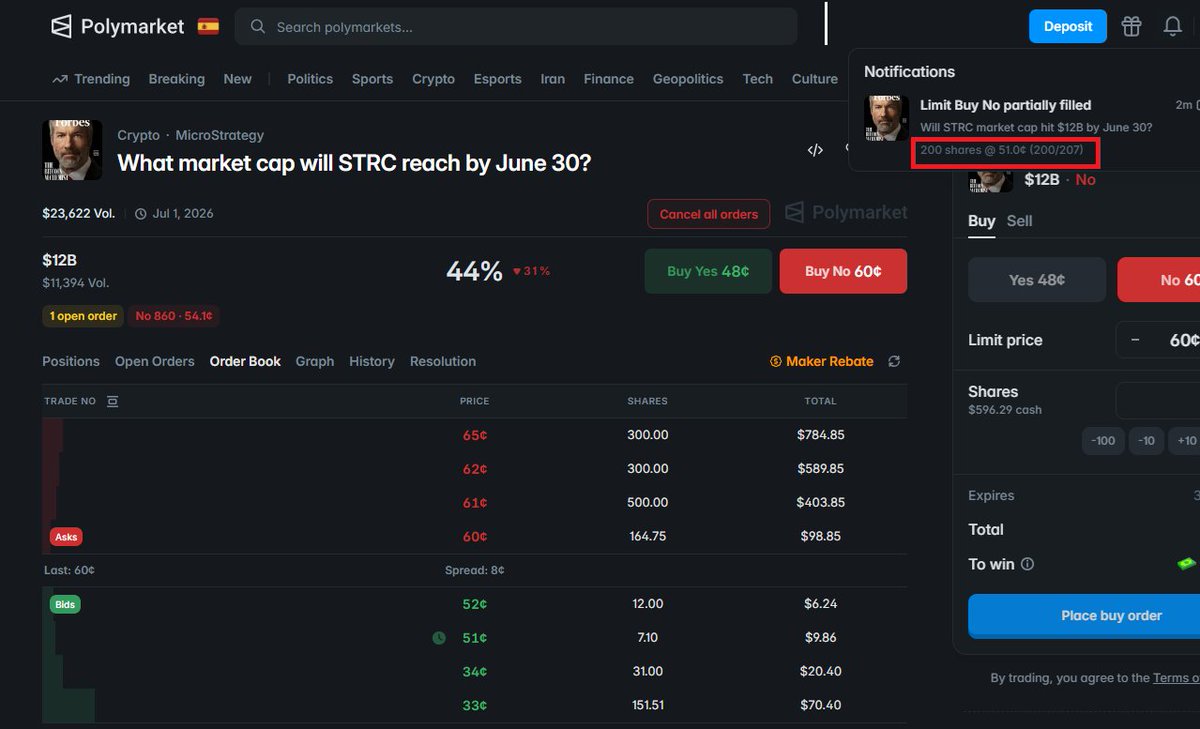Image resolution: width=1200 pixels, height=729 pixels.
Task: Open the Culture category
Action: pos(815,79)
